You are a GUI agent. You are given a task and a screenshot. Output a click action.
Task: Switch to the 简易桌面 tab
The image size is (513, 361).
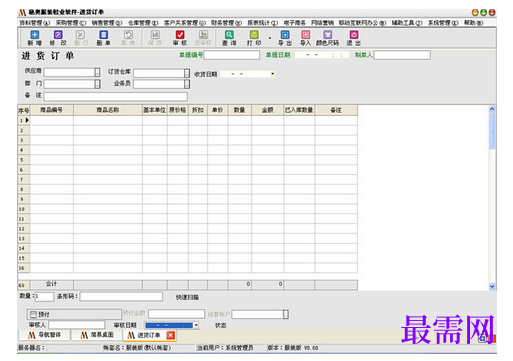(97, 335)
